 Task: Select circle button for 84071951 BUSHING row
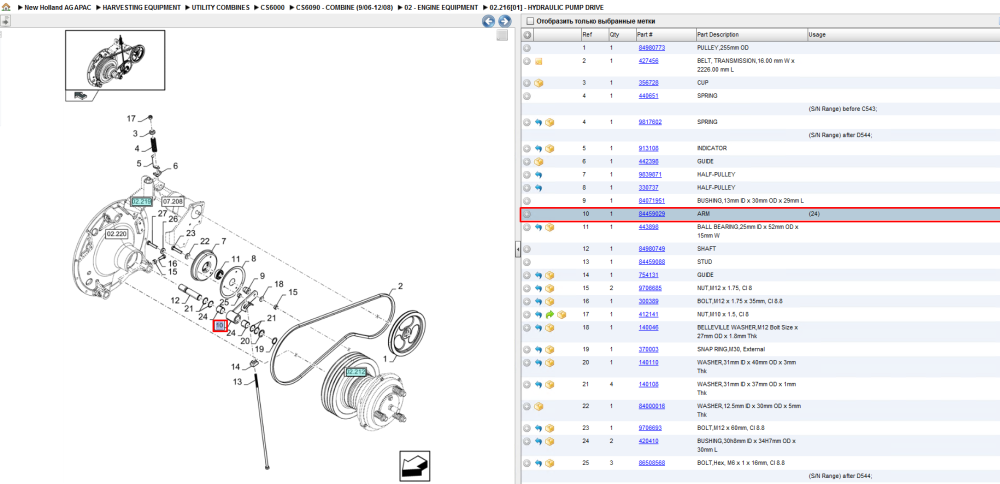(527, 201)
